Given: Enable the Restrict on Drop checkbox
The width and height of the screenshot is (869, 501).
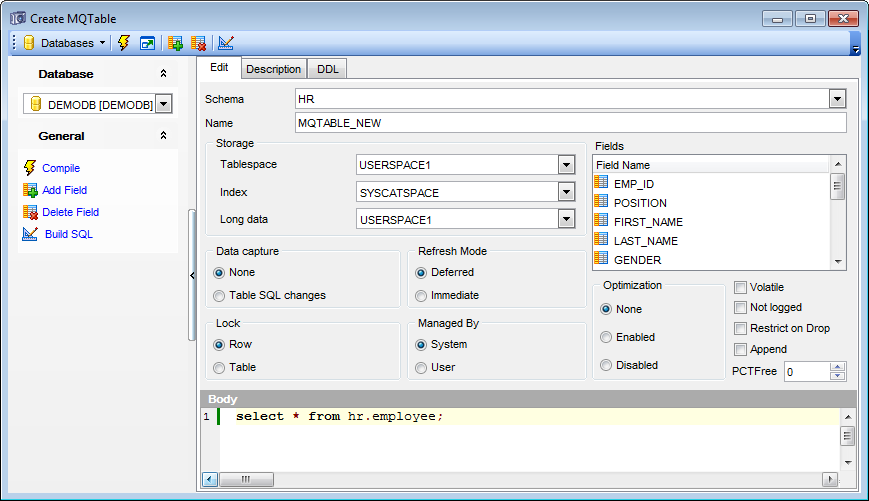Looking at the screenshot, I should 740,329.
